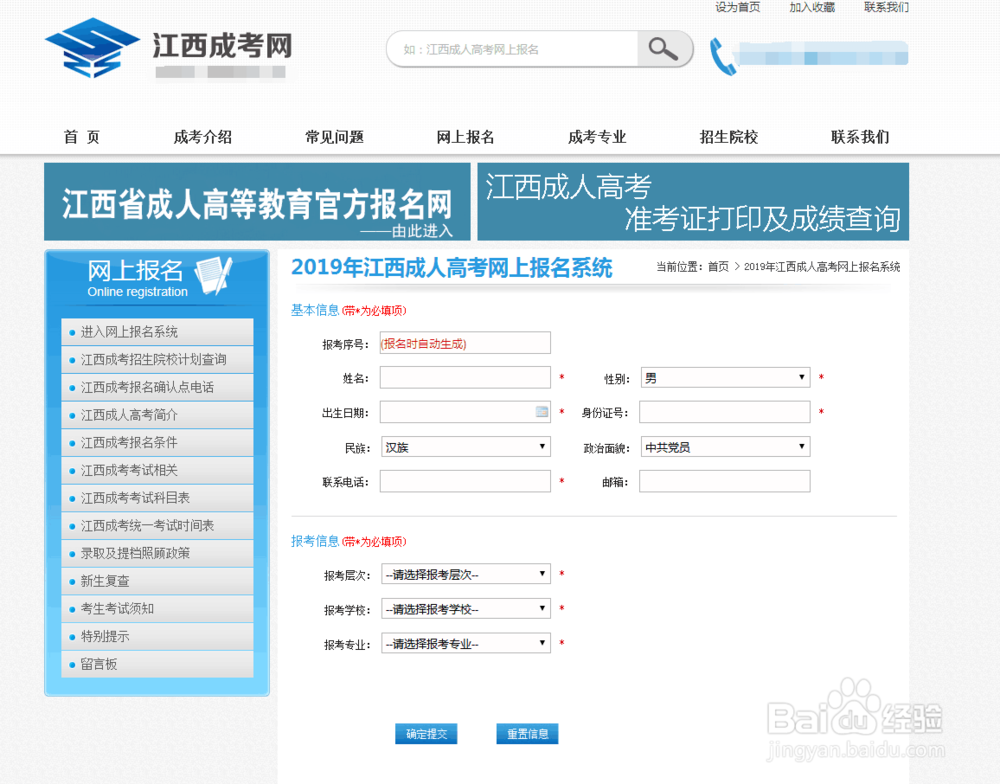The height and width of the screenshot is (784, 1000).
Task: Click the notepad and pen registration icon
Action: coord(214,276)
